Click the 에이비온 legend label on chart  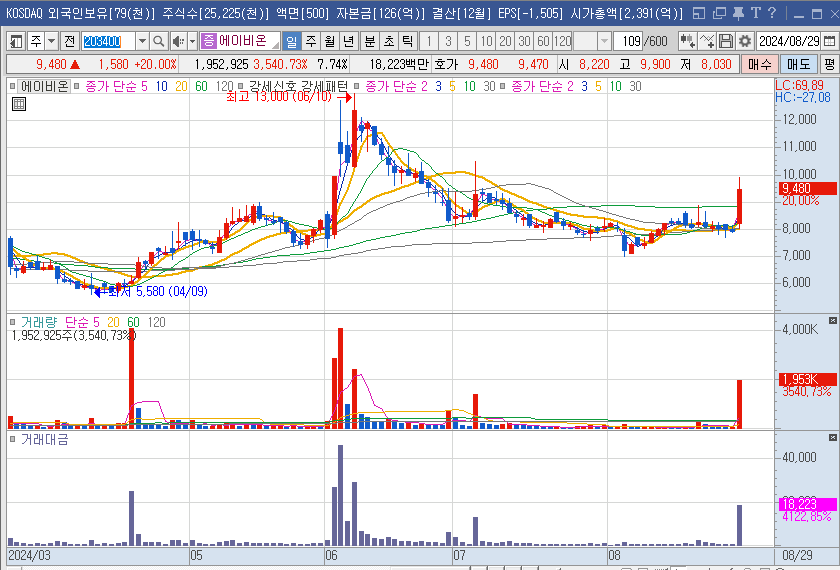44,86
